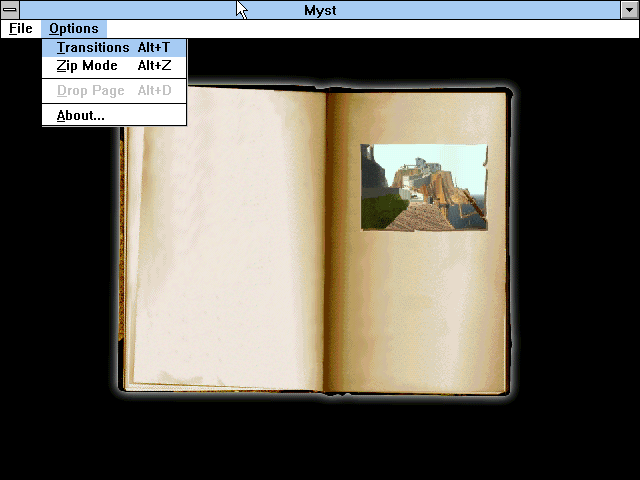Click the Alt+T shortcut label
Viewport: 640px width, 480px height.
click(x=154, y=48)
